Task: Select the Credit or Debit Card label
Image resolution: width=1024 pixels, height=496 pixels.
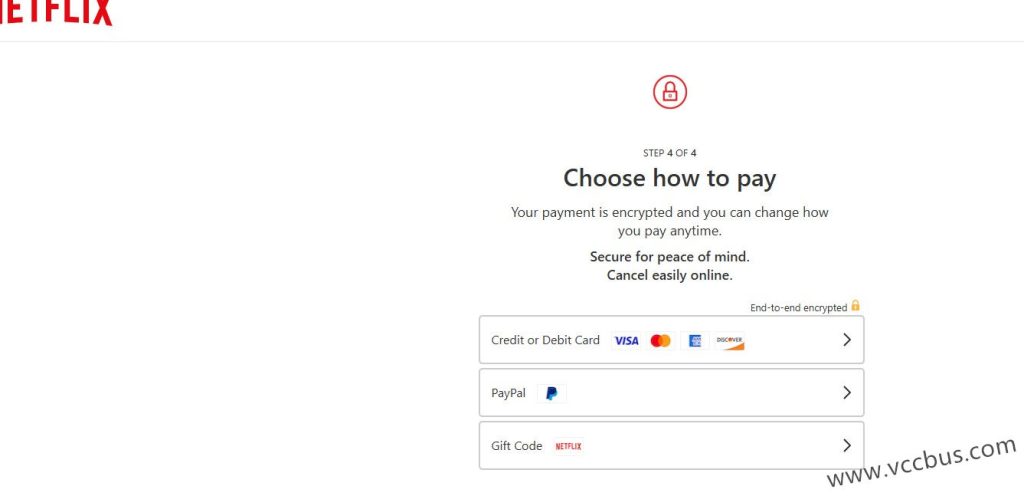Action: click(x=545, y=340)
